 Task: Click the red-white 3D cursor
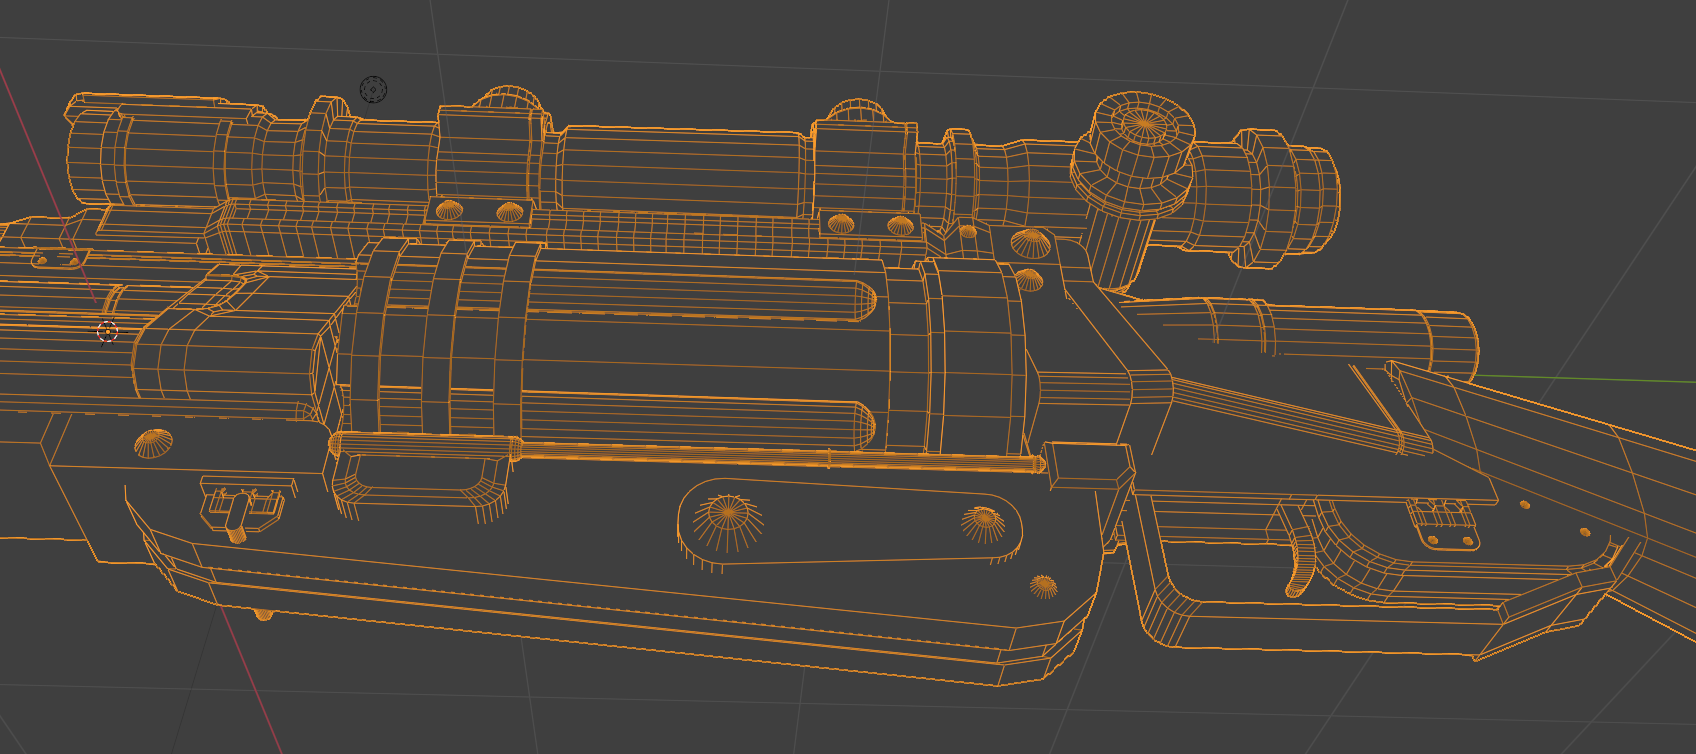[x=107, y=332]
